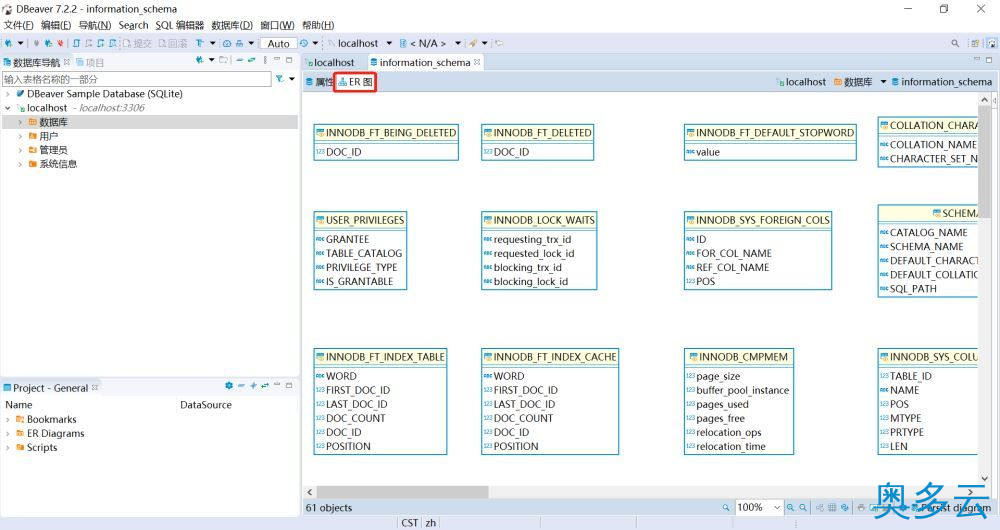The height and width of the screenshot is (530, 1000).
Task: Click the new connection plug icon in main toolbar
Action: 8,43
